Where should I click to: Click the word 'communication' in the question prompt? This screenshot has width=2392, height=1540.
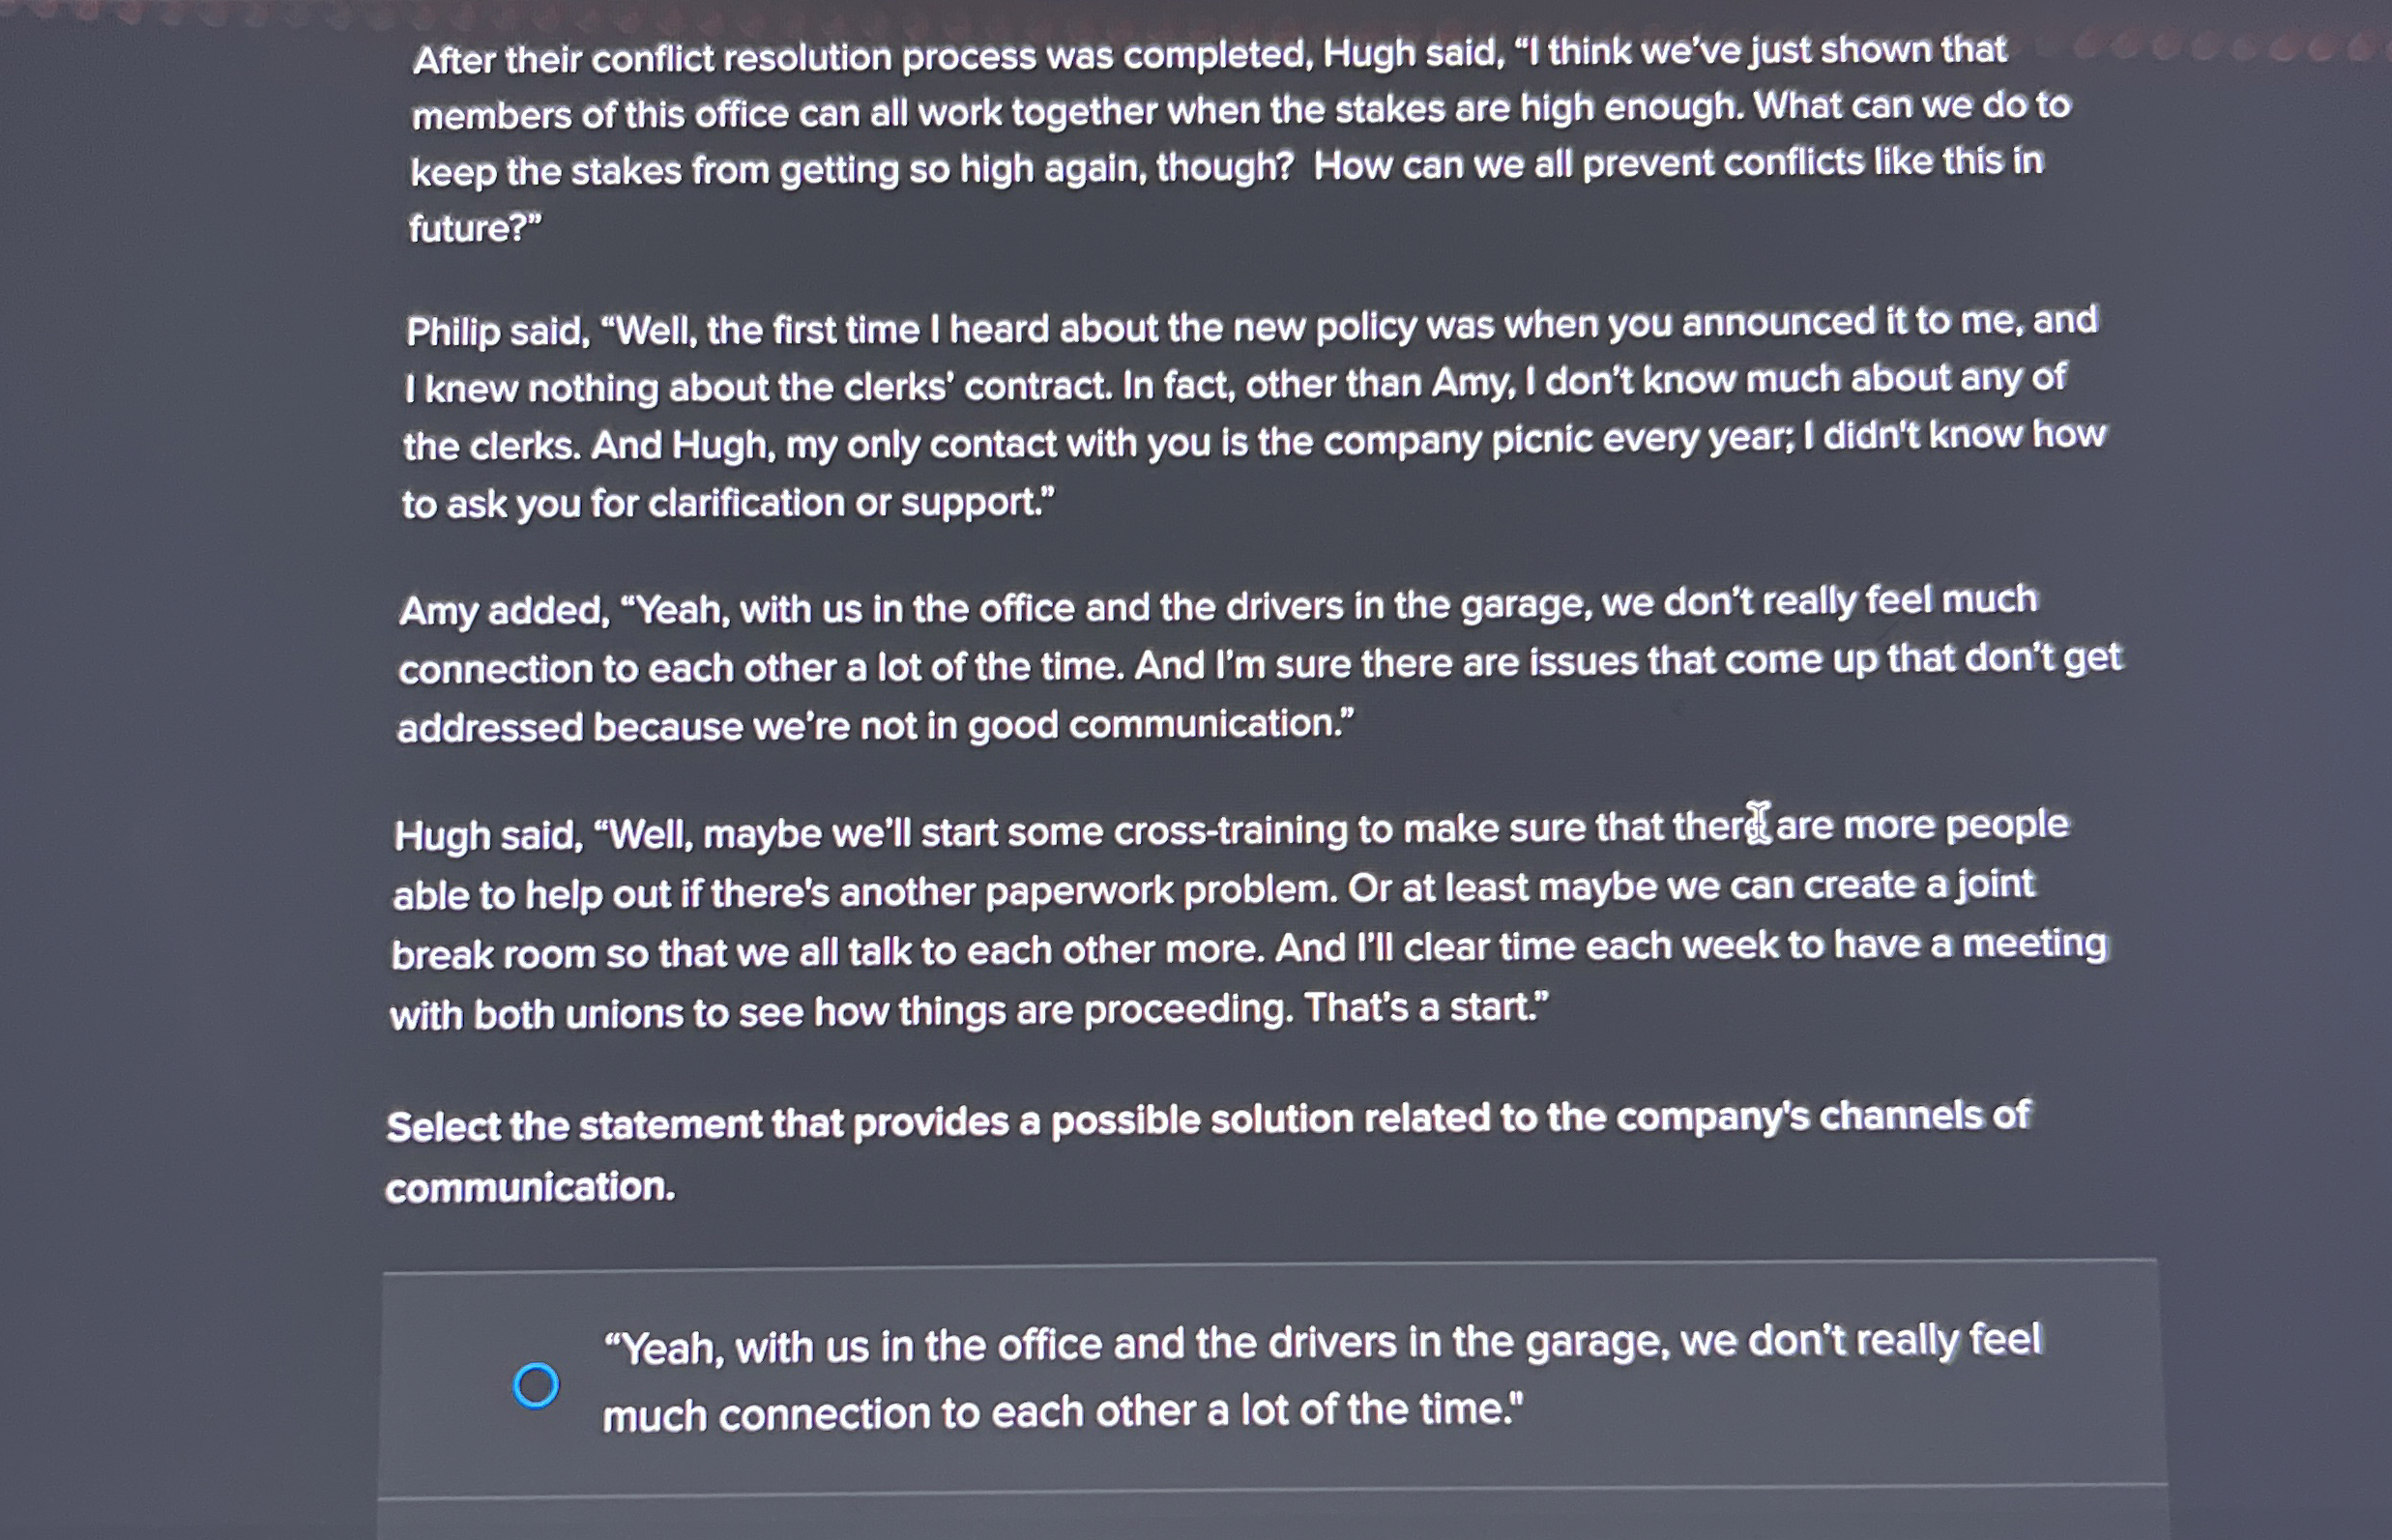pyautogui.click(x=531, y=1190)
